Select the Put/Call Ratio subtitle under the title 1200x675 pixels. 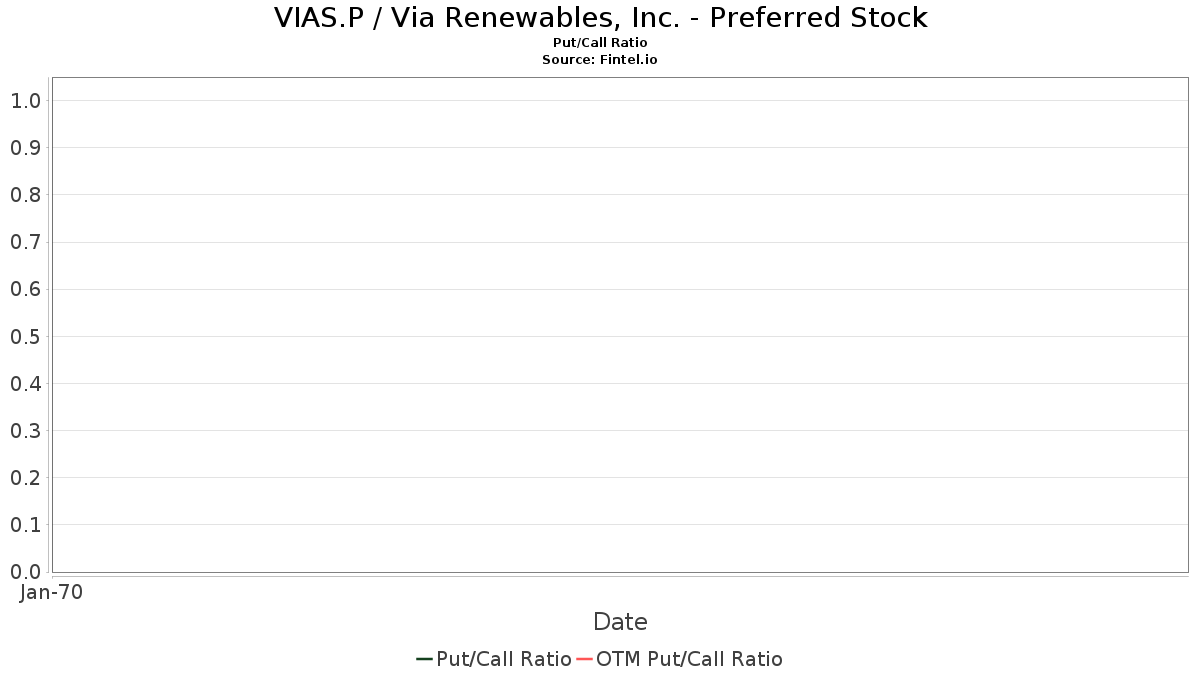(x=600, y=43)
